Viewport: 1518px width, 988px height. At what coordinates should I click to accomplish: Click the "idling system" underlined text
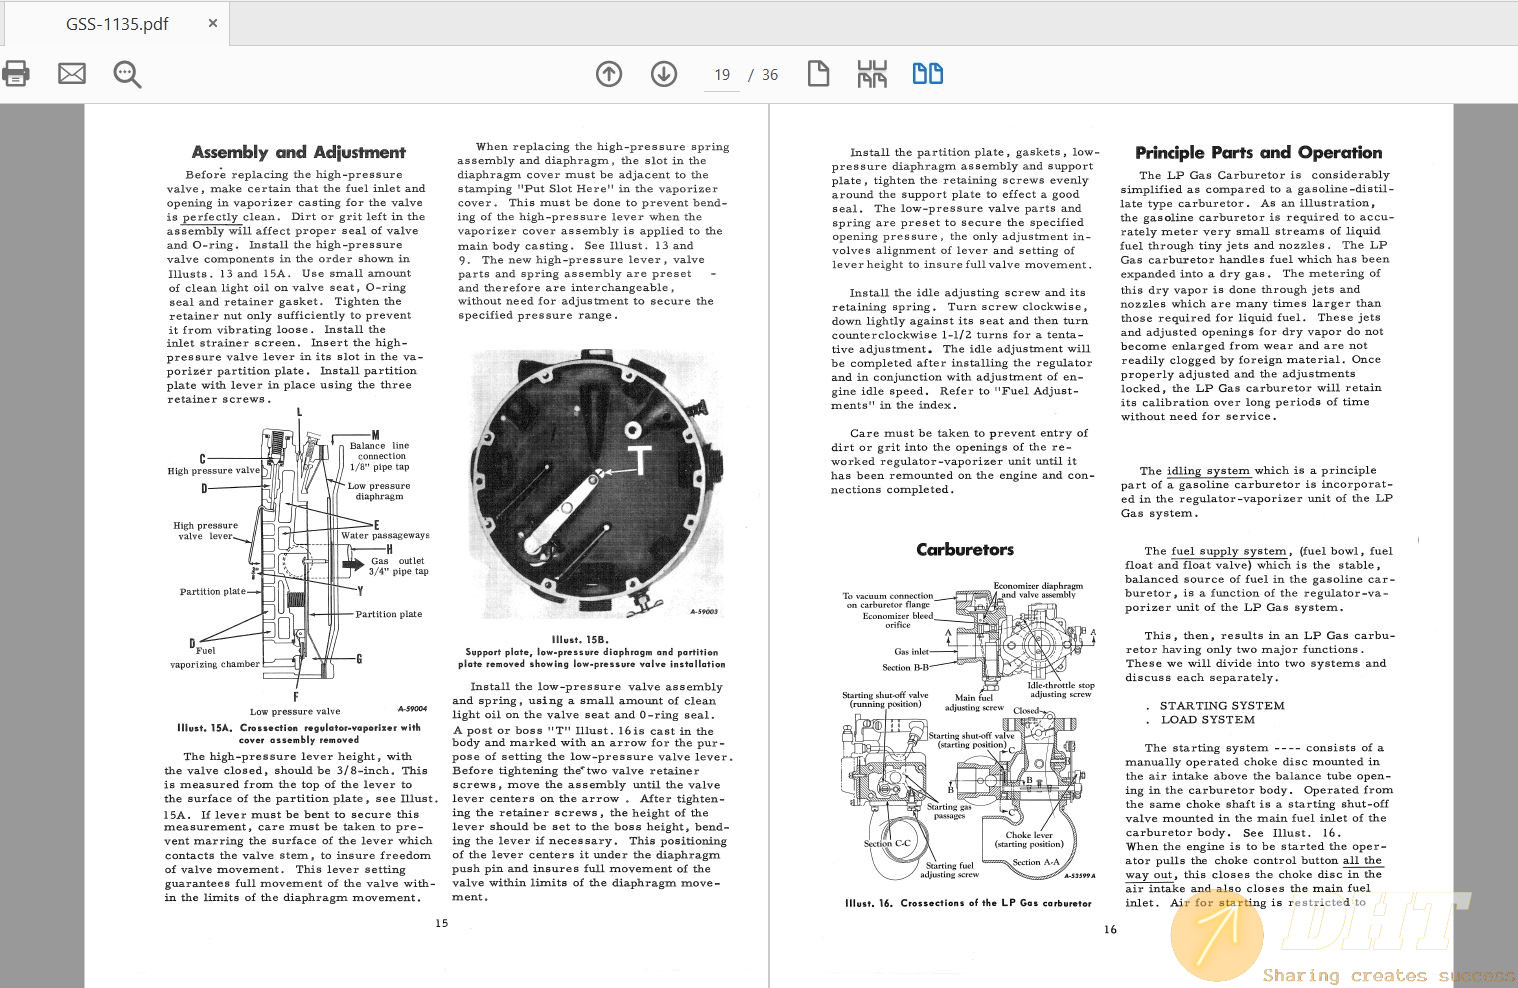pos(1208,470)
